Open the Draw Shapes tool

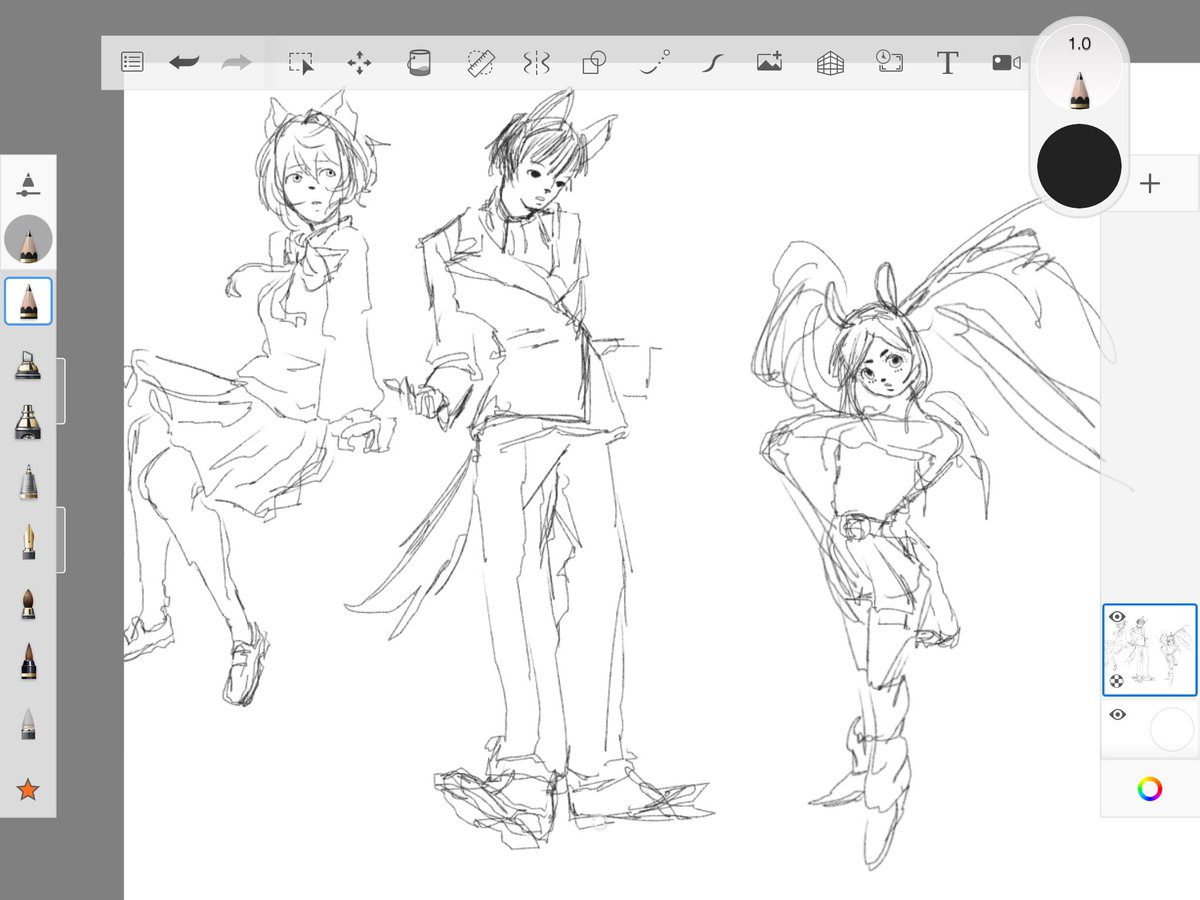pyautogui.click(x=594, y=63)
